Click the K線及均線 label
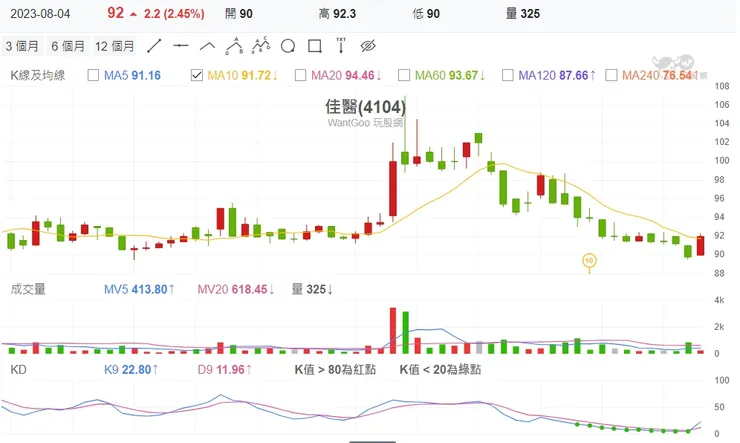Viewport: 740px width, 443px height. point(38,75)
